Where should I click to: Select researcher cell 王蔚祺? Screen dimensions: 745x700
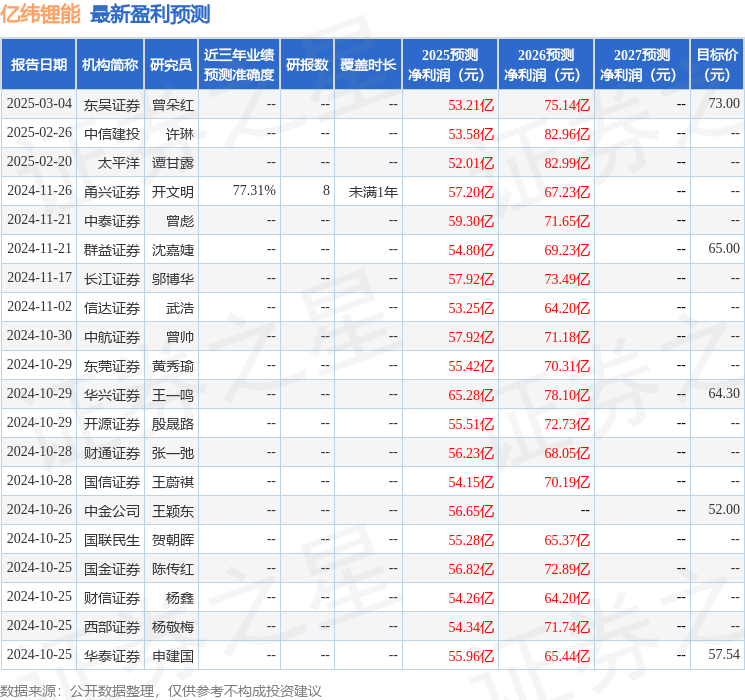[173, 482]
